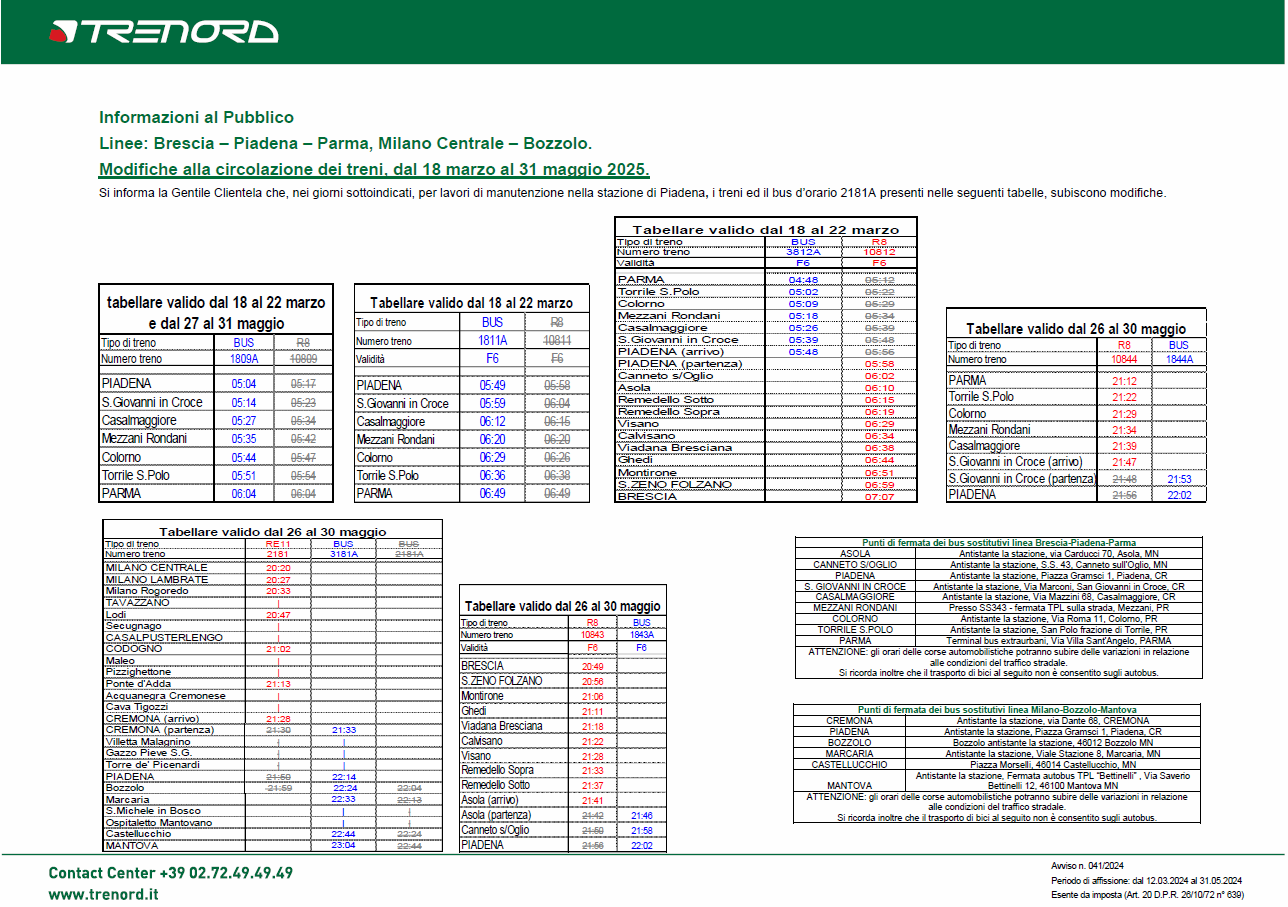Click the 21:53 bus time in table 1844A
The width and height of the screenshot is (1288, 907).
(x=1179, y=479)
